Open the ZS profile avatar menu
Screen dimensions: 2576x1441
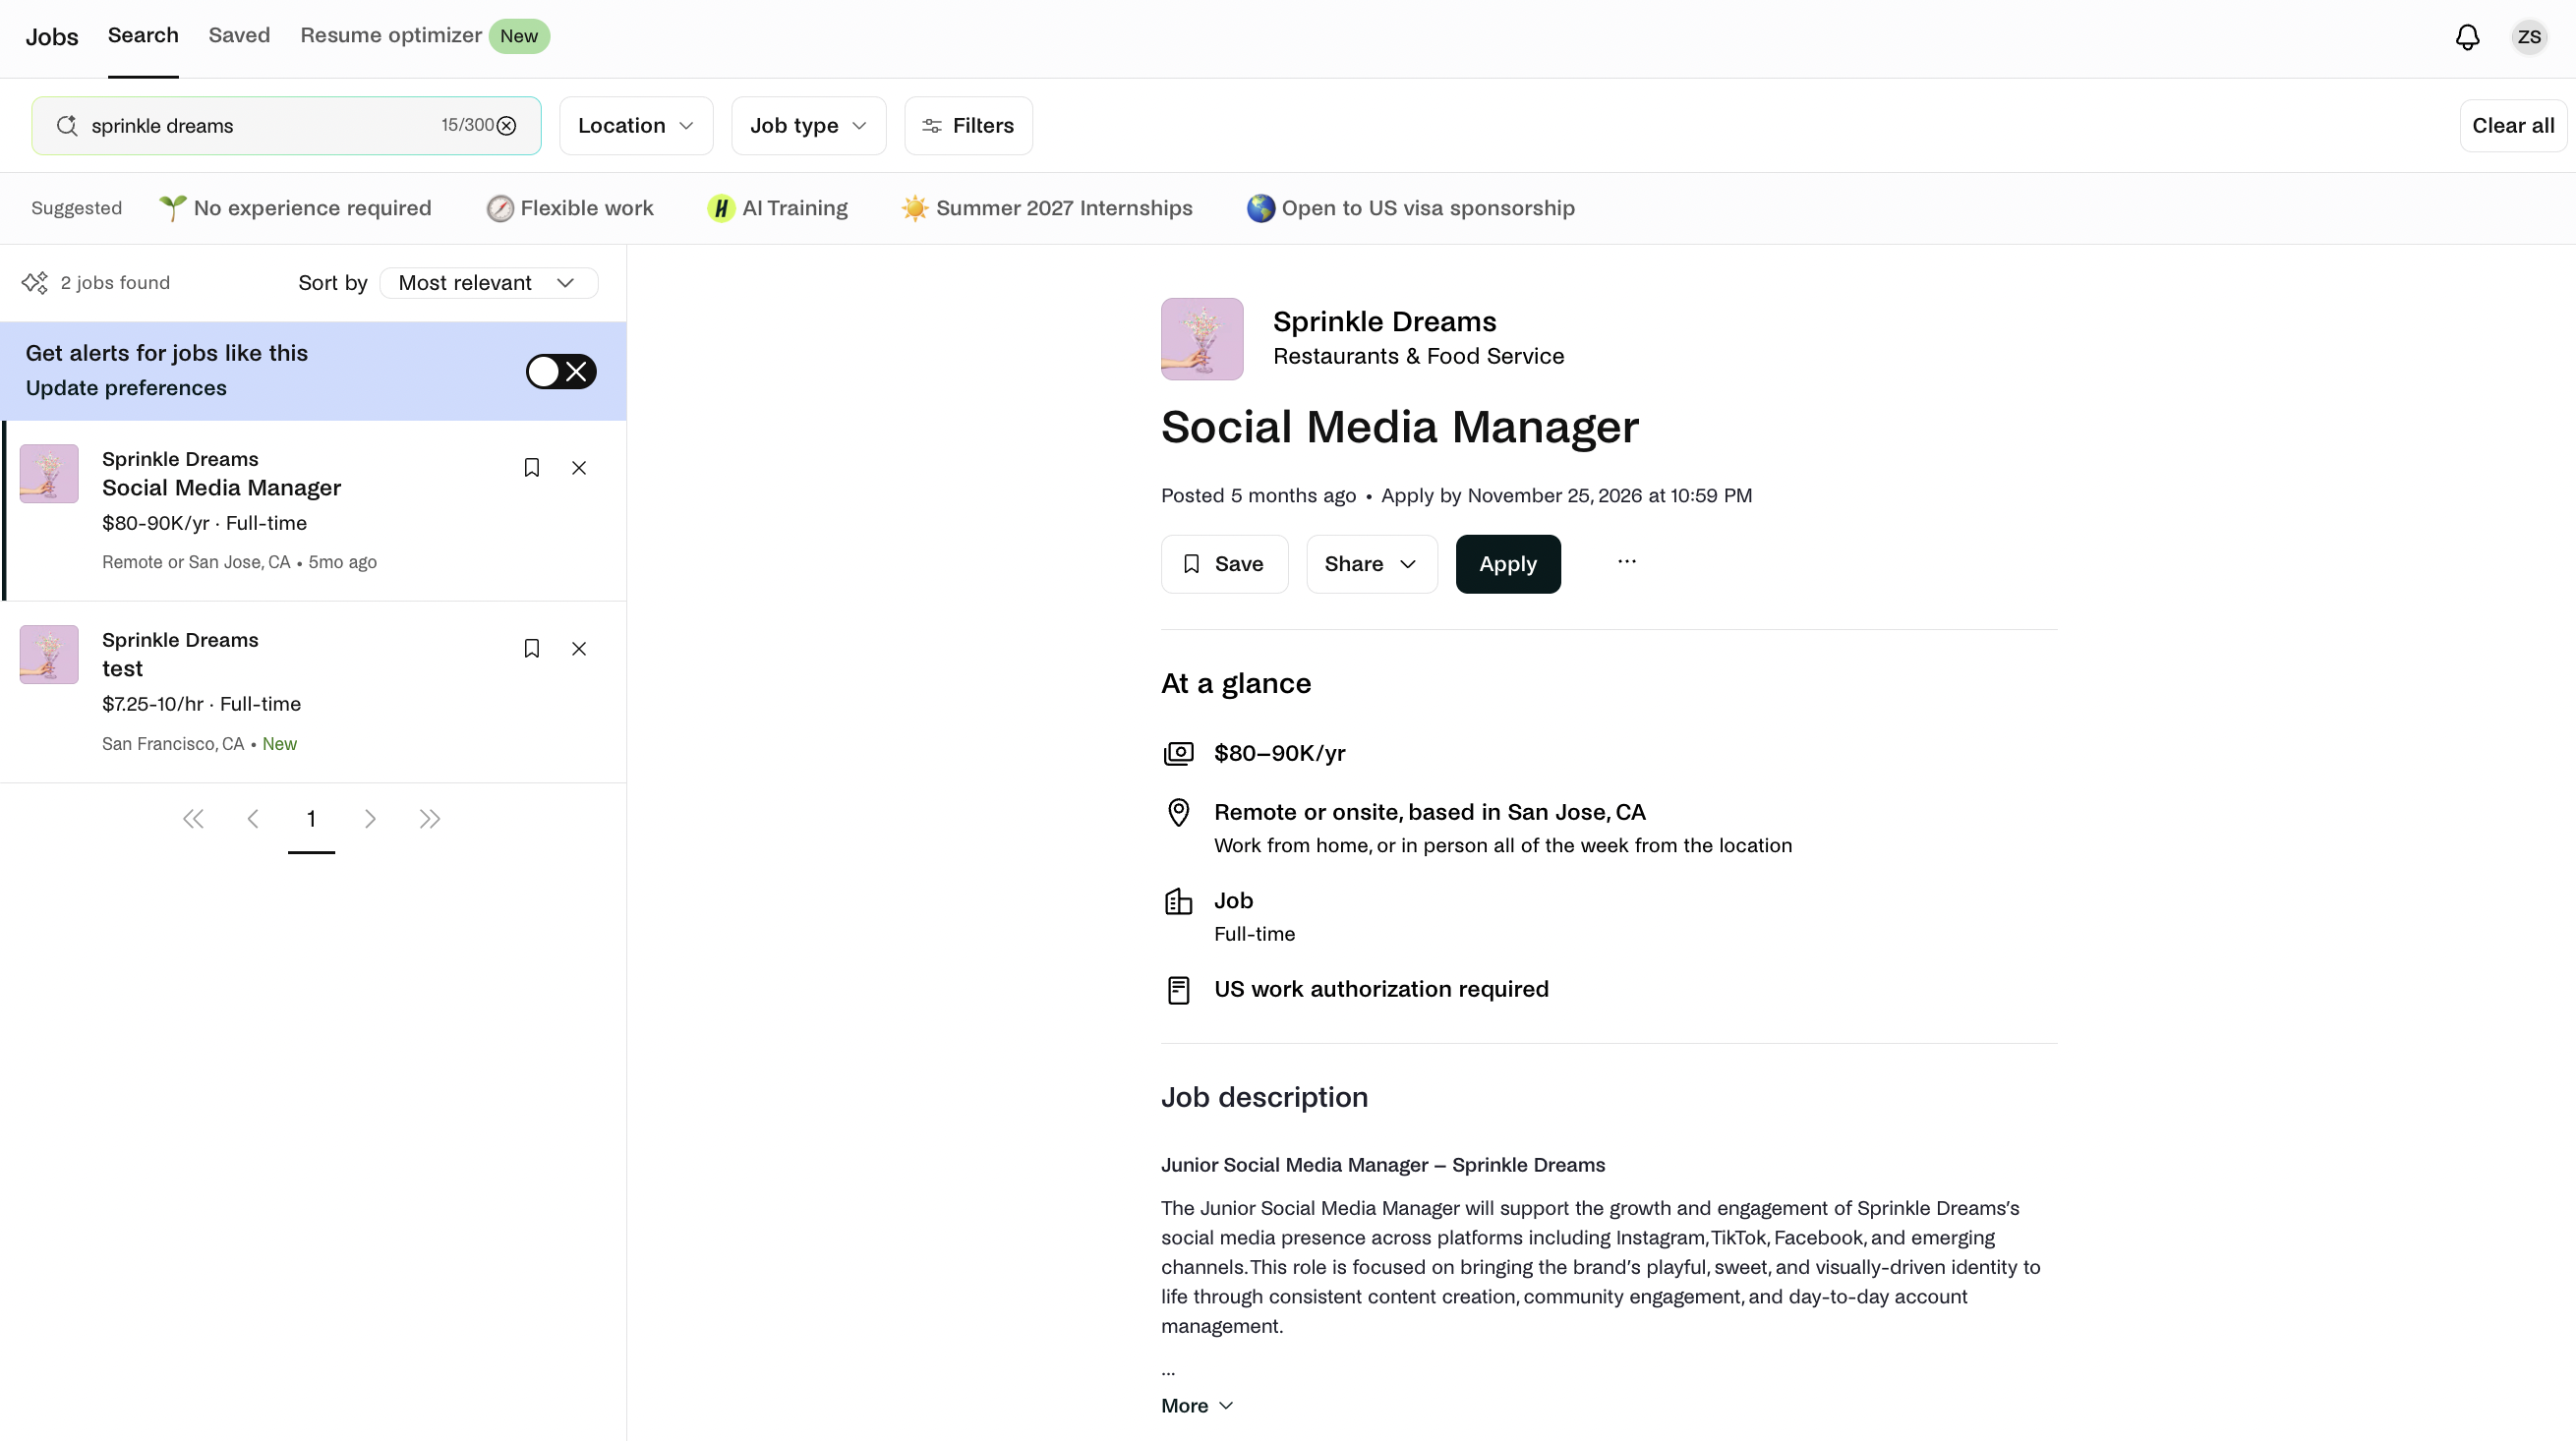(2529, 37)
